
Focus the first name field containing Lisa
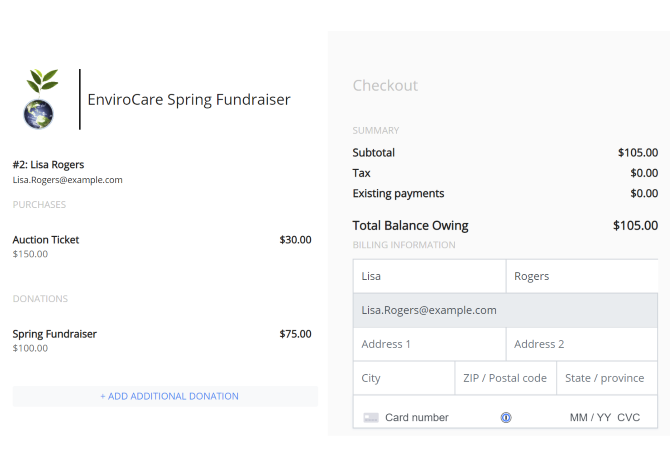pyautogui.click(x=429, y=276)
